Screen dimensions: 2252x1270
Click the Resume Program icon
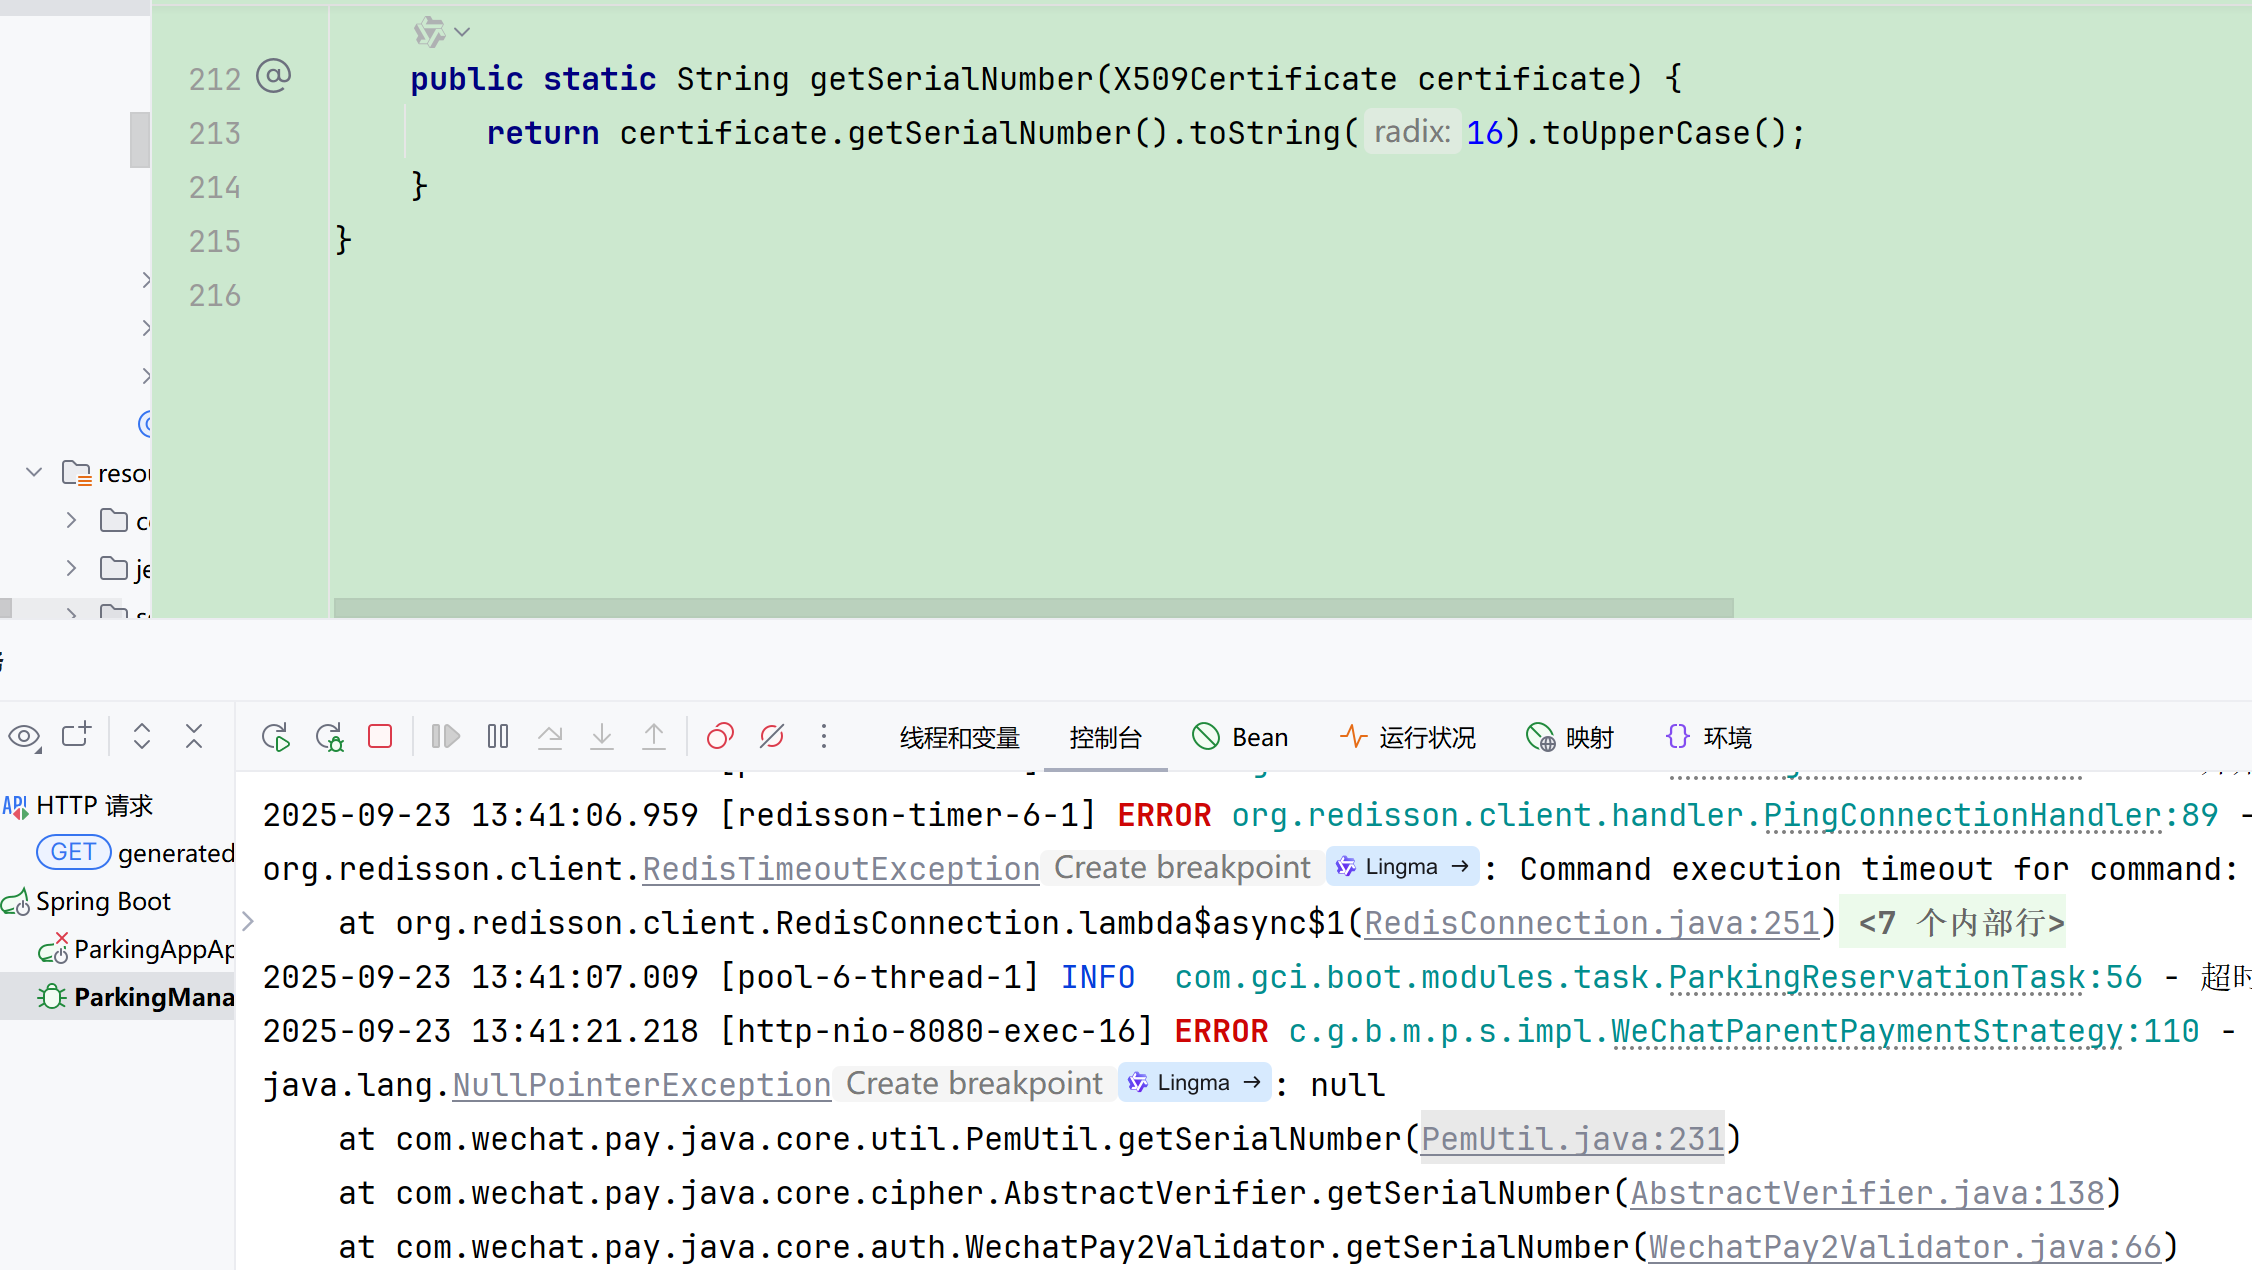445,737
